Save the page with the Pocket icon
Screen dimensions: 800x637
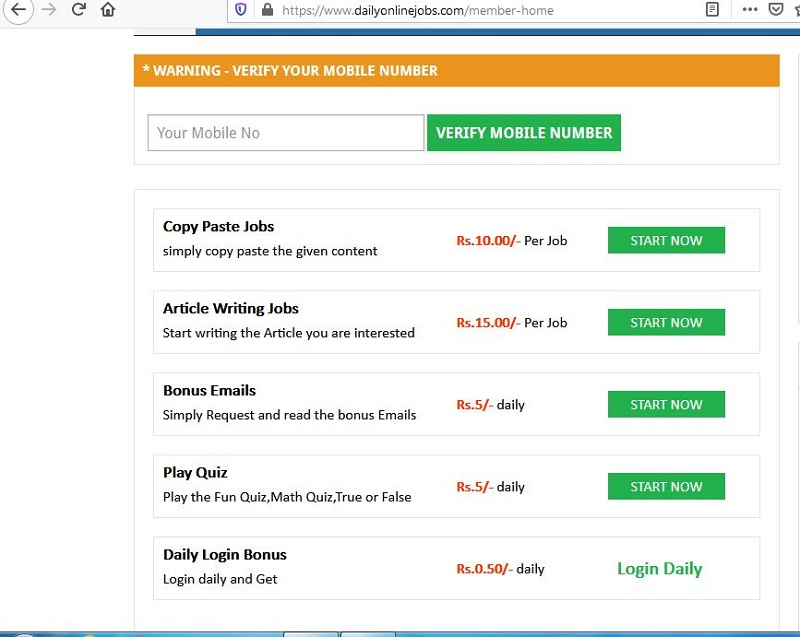click(x=776, y=10)
